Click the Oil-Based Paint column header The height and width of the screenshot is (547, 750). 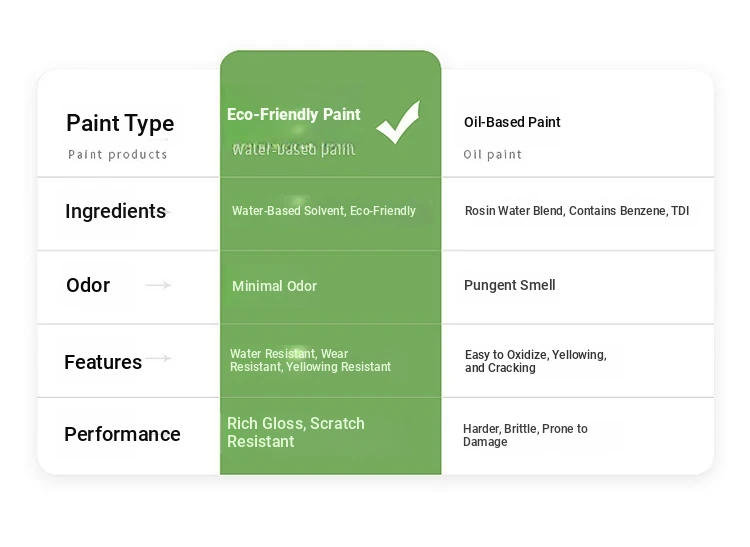512,122
